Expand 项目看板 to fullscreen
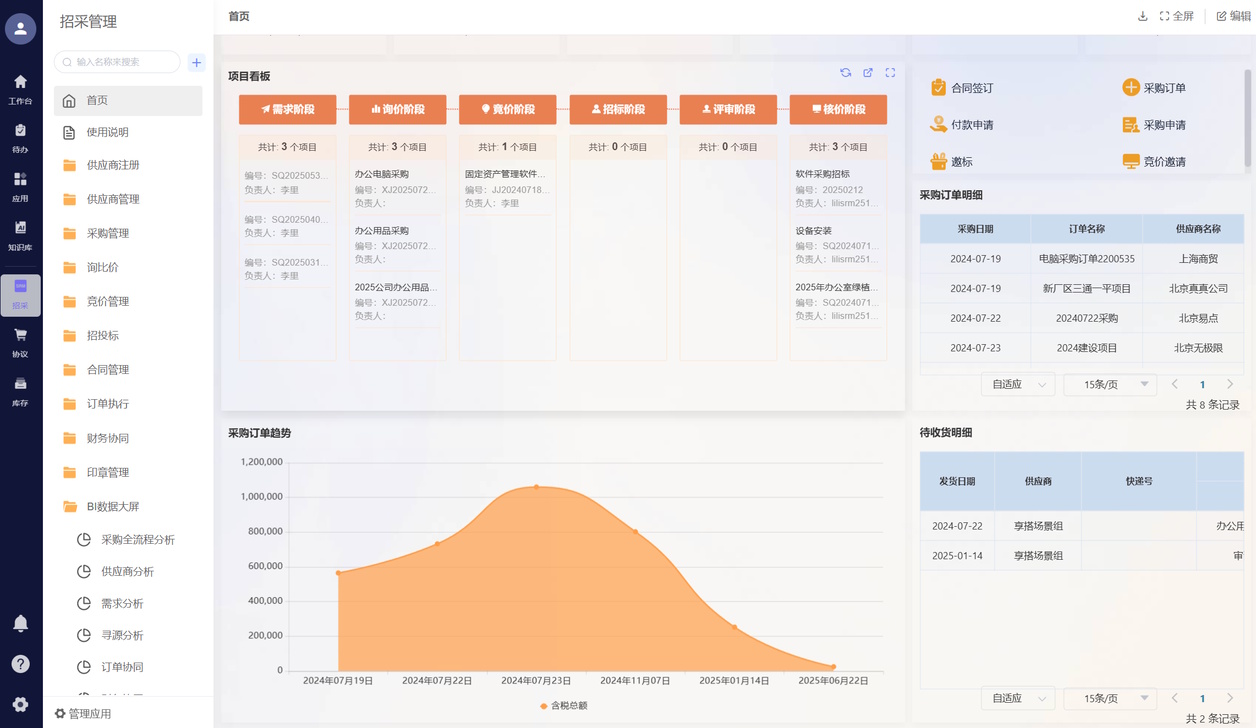Screen dimensions: 1256x728 (x=890, y=73)
